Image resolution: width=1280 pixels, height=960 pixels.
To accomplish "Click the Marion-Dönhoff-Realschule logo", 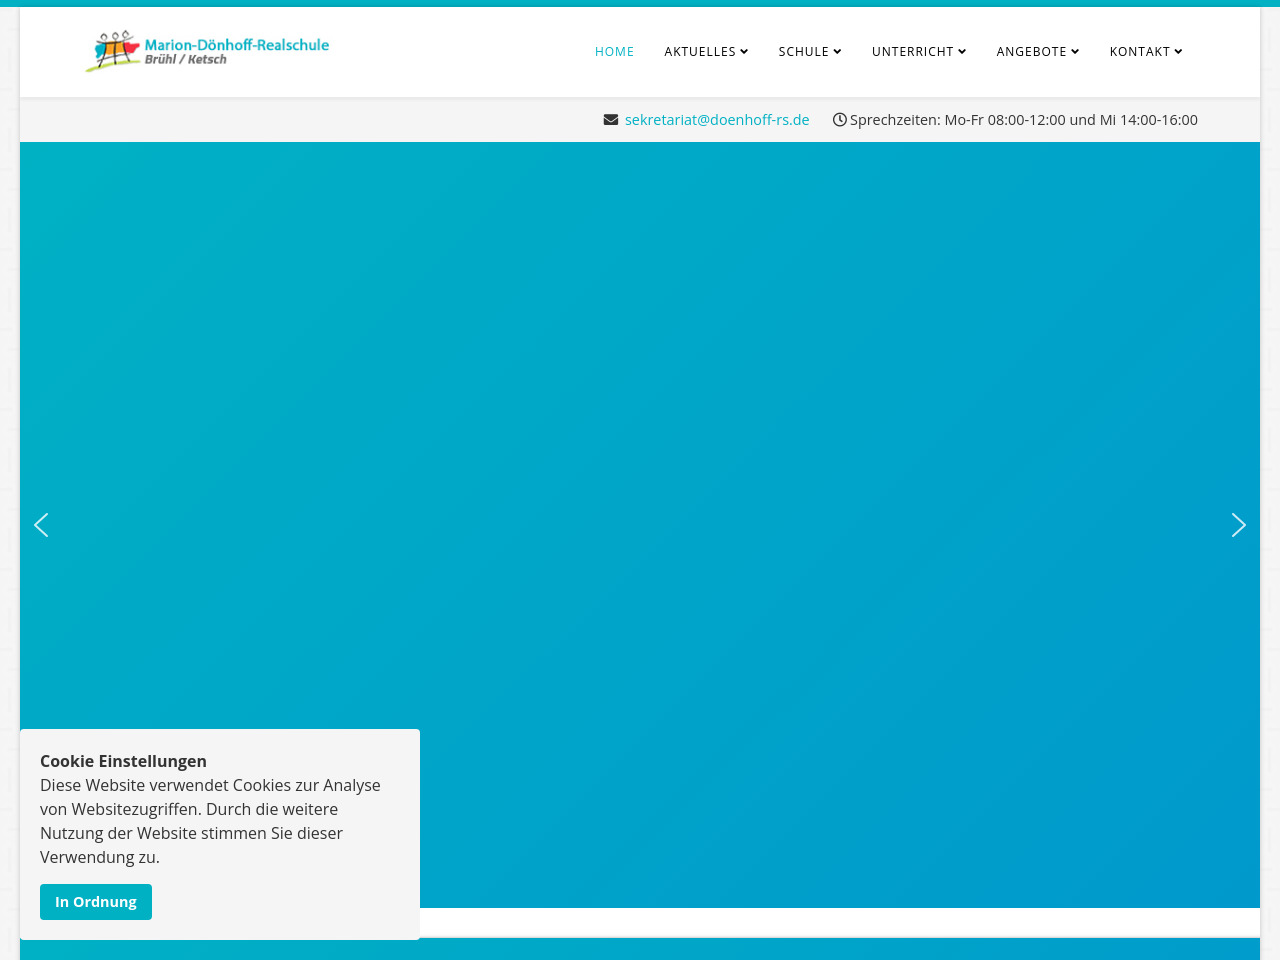I will tap(207, 51).
